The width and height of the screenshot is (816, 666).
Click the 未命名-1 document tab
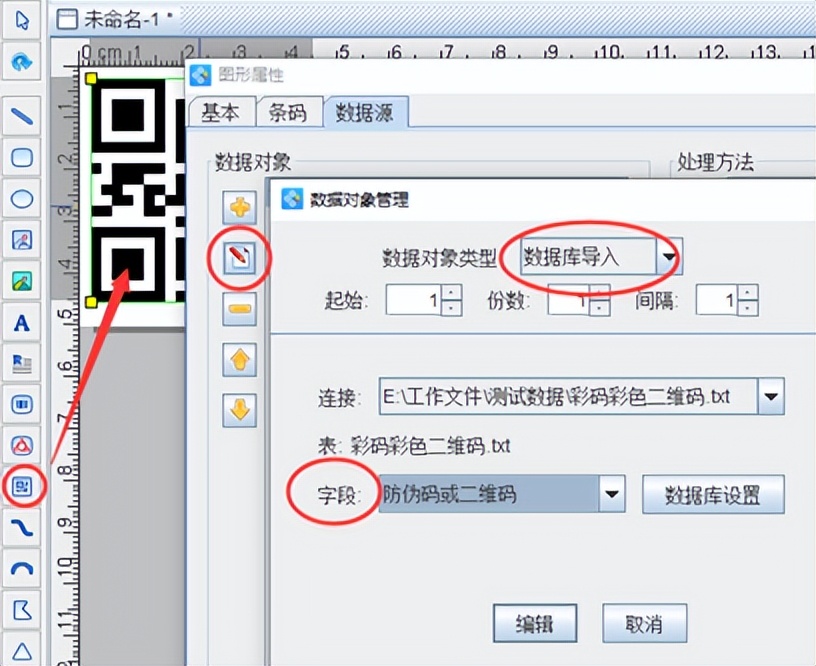pos(115,19)
